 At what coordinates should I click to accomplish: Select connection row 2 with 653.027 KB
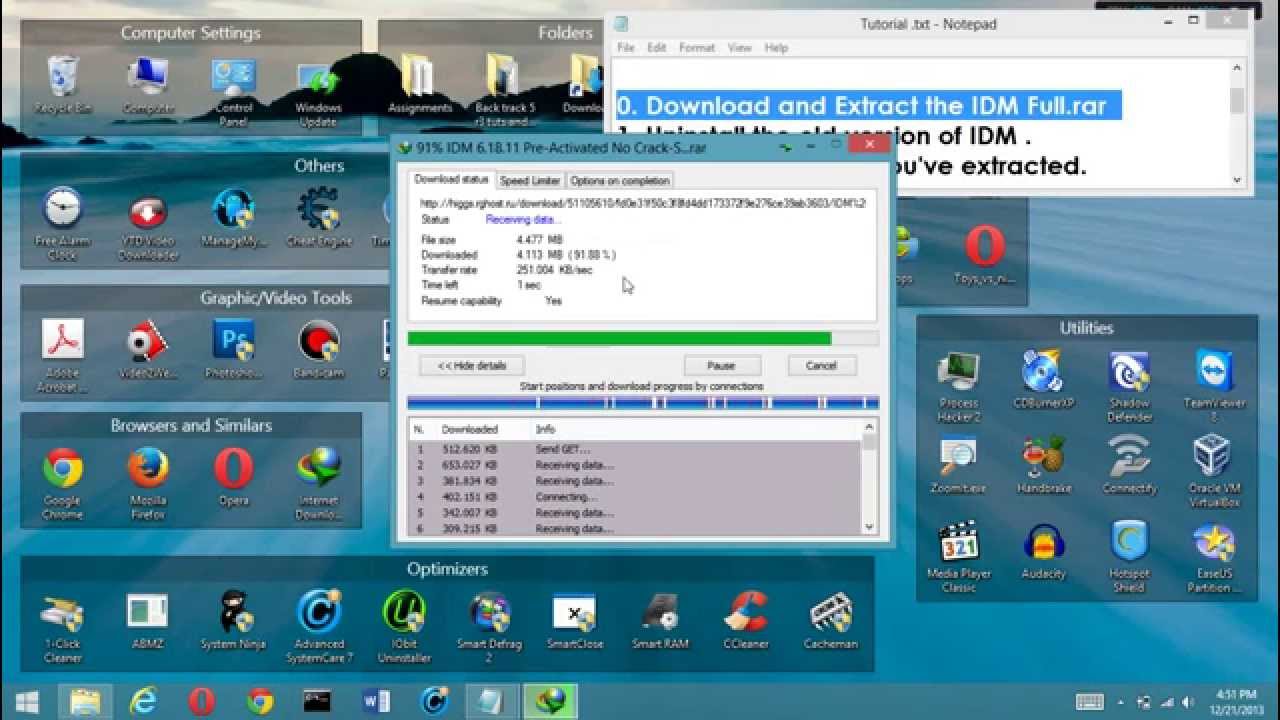[x=635, y=465]
